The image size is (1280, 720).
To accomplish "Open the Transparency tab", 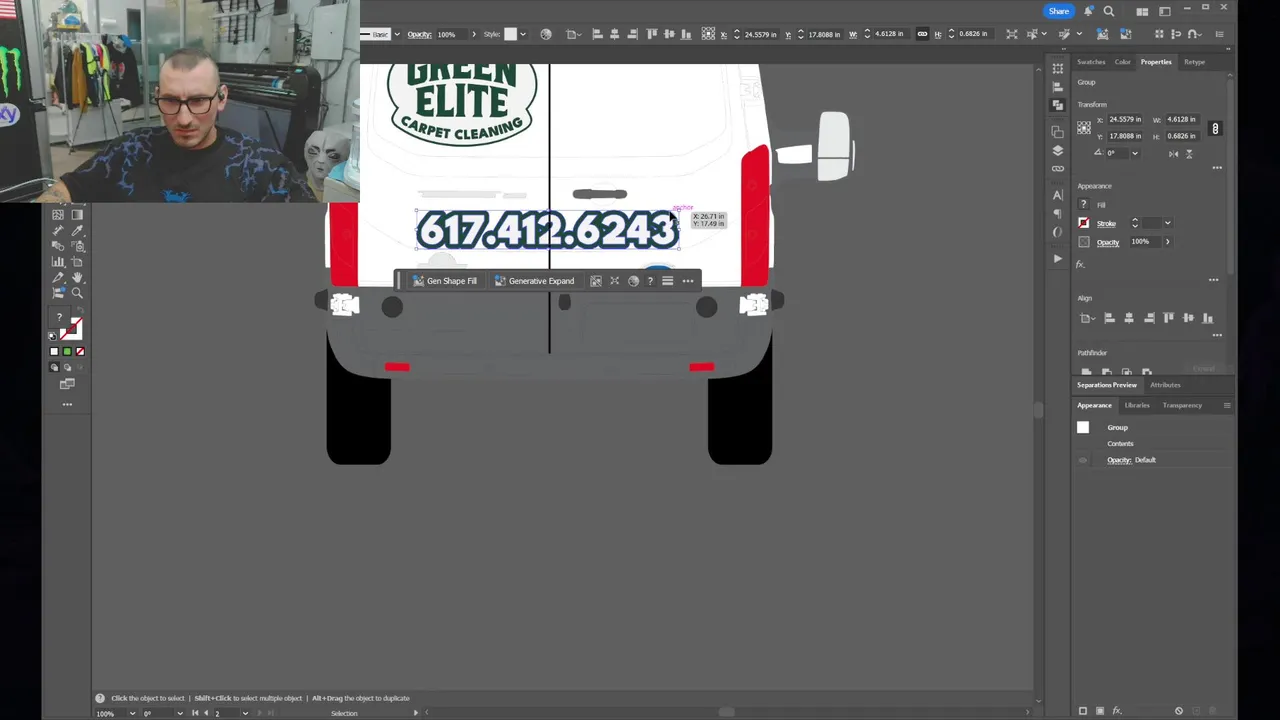I will point(1182,405).
